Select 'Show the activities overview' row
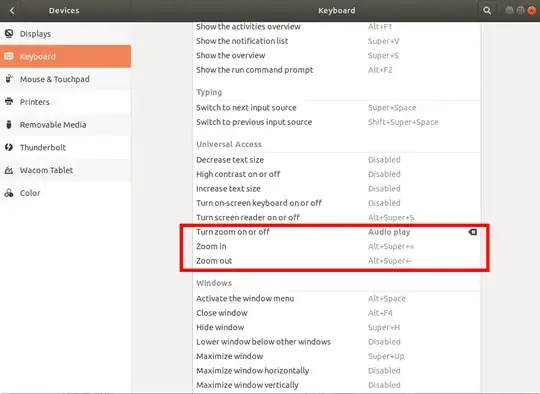Viewport: 540px width, 394px height. [x=336, y=27]
